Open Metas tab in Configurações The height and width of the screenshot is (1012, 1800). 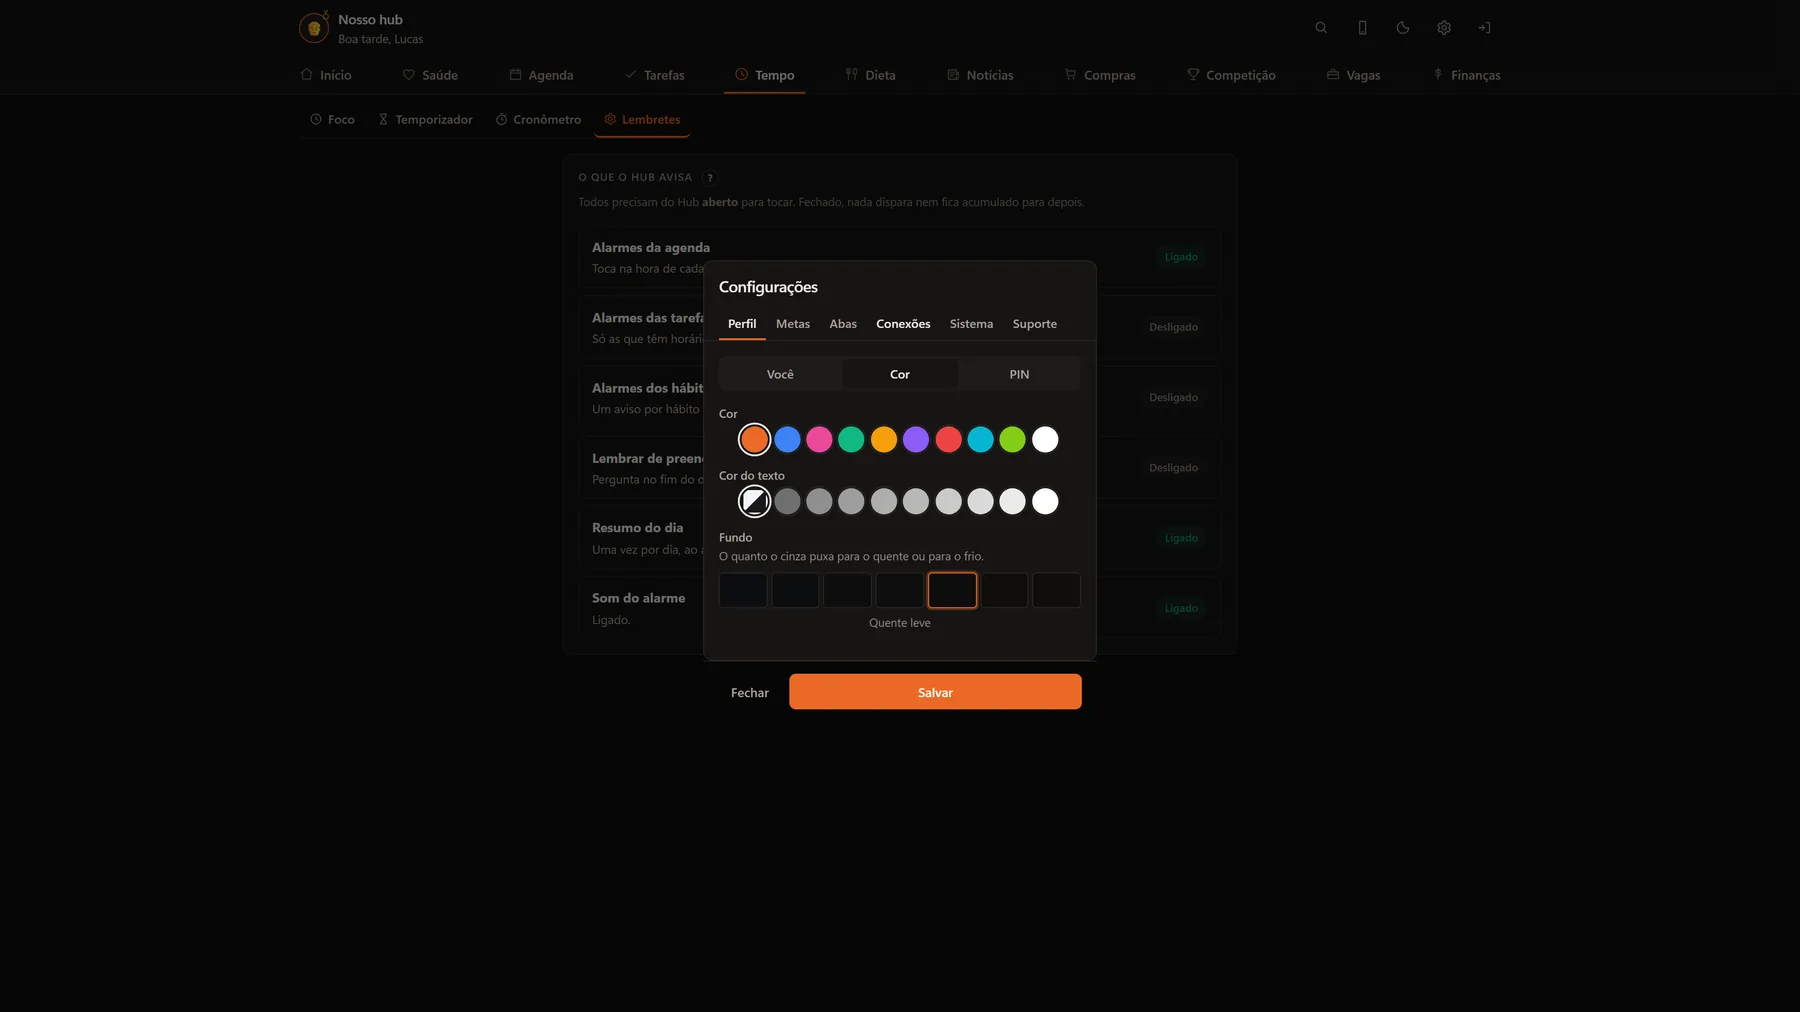pos(793,324)
